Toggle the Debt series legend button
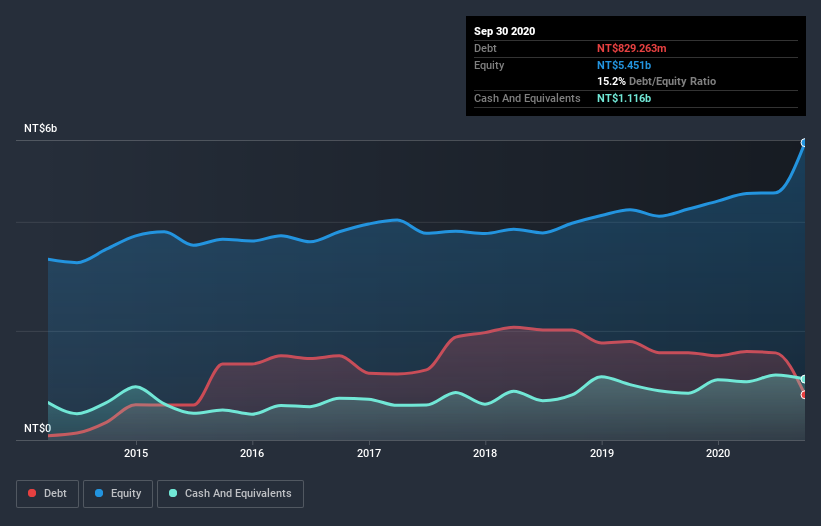This screenshot has width=821, height=526. 47,494
